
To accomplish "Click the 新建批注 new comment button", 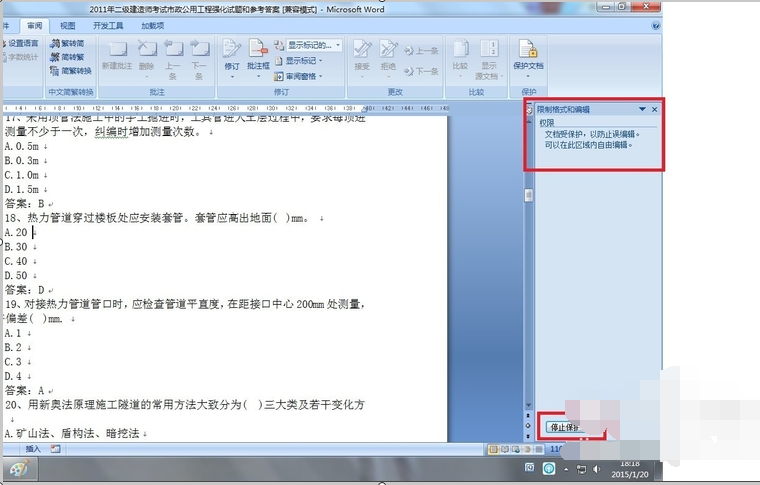I will pos(117,55).
